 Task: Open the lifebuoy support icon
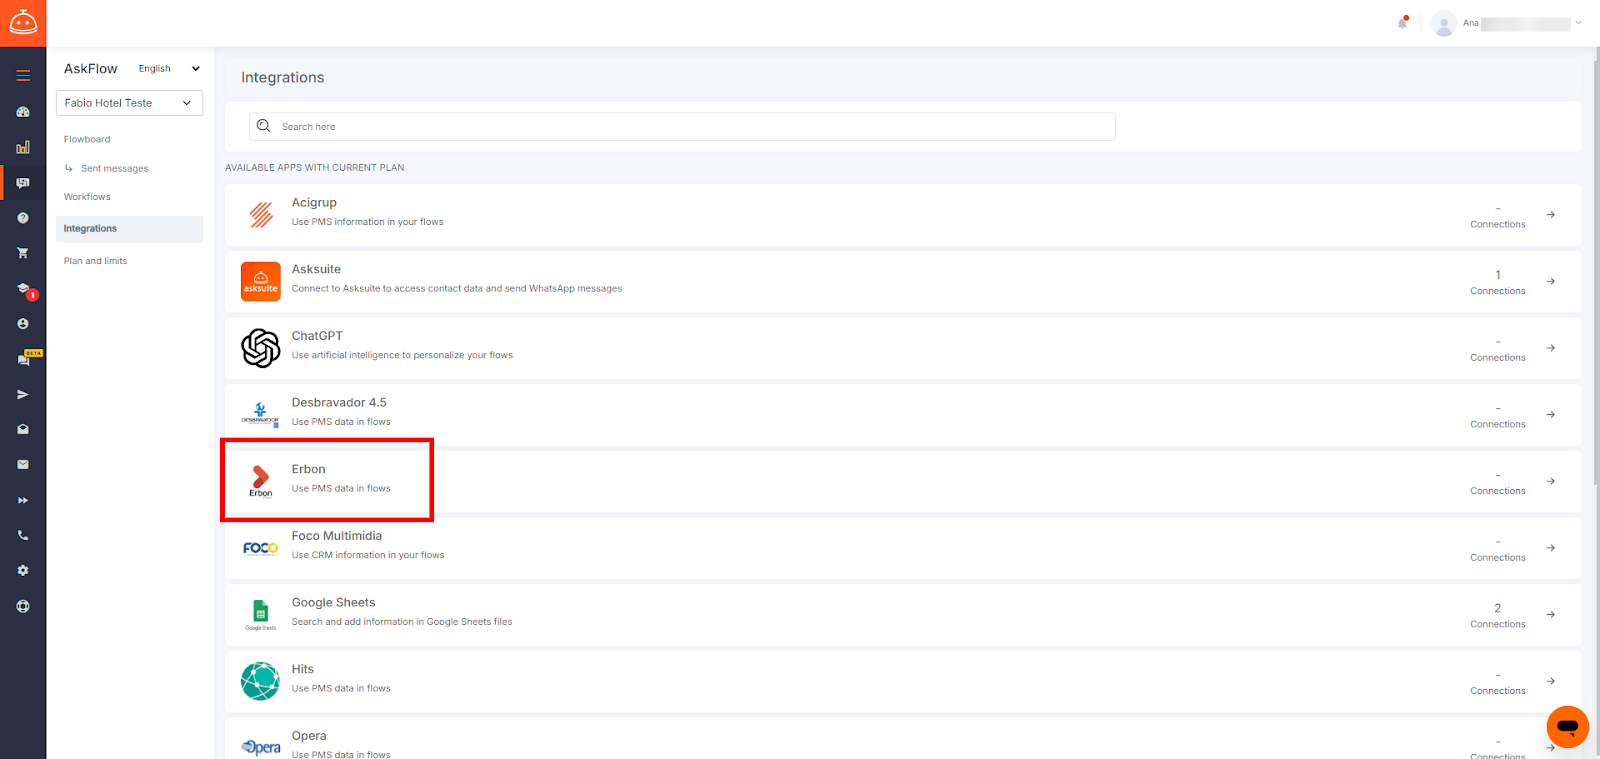[x=23, y=606]
